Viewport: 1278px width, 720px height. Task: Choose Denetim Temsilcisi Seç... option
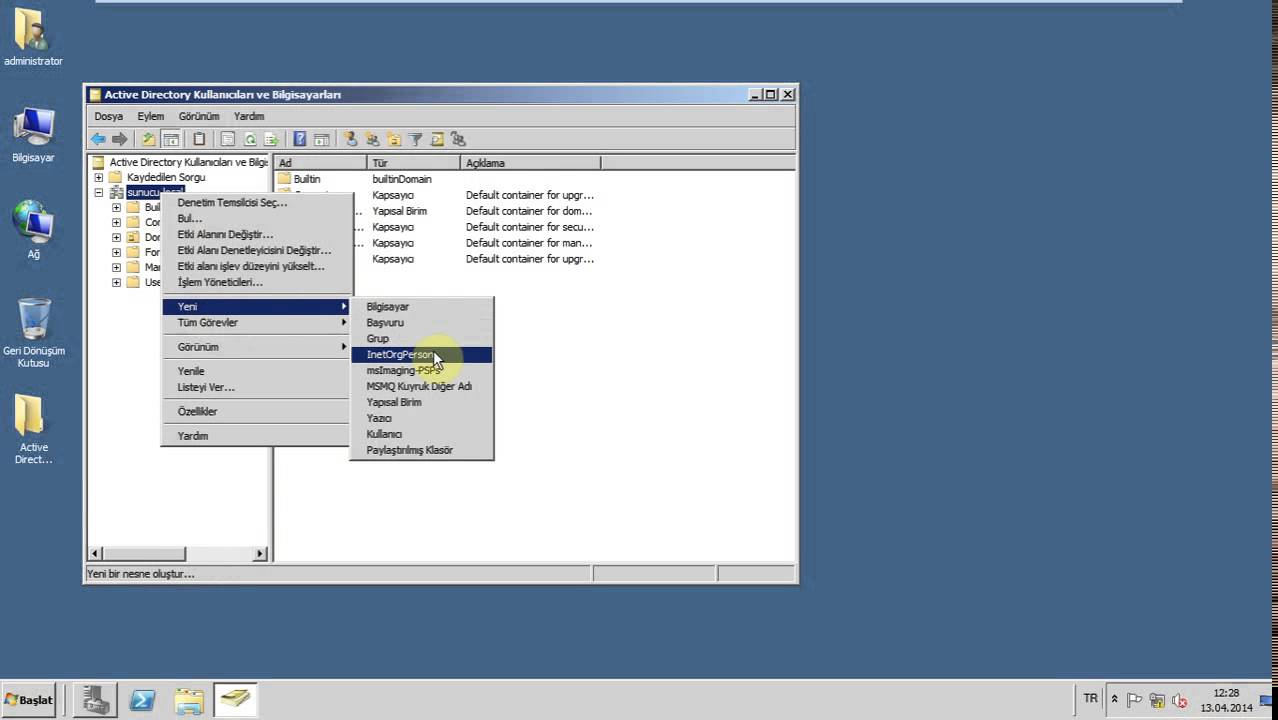[x=257, y=202]
